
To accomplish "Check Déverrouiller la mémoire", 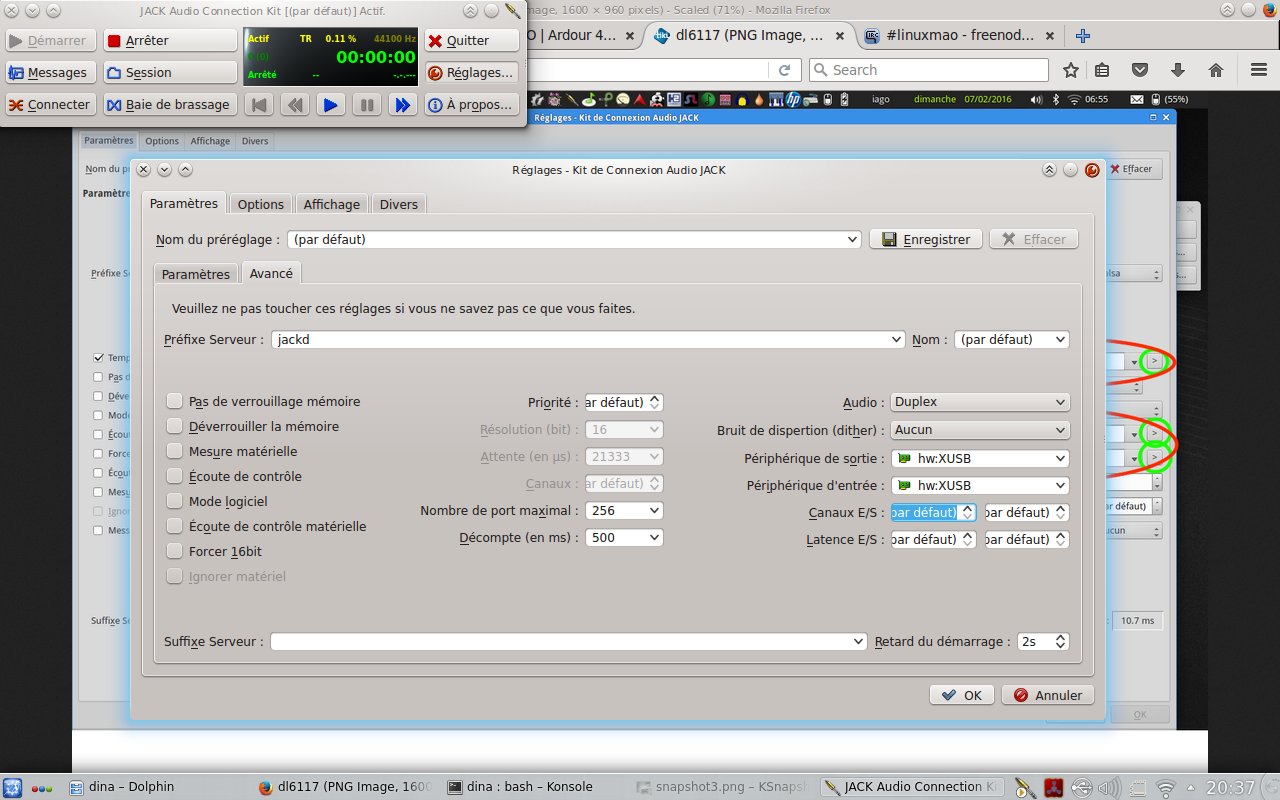I will click(175, 426).
